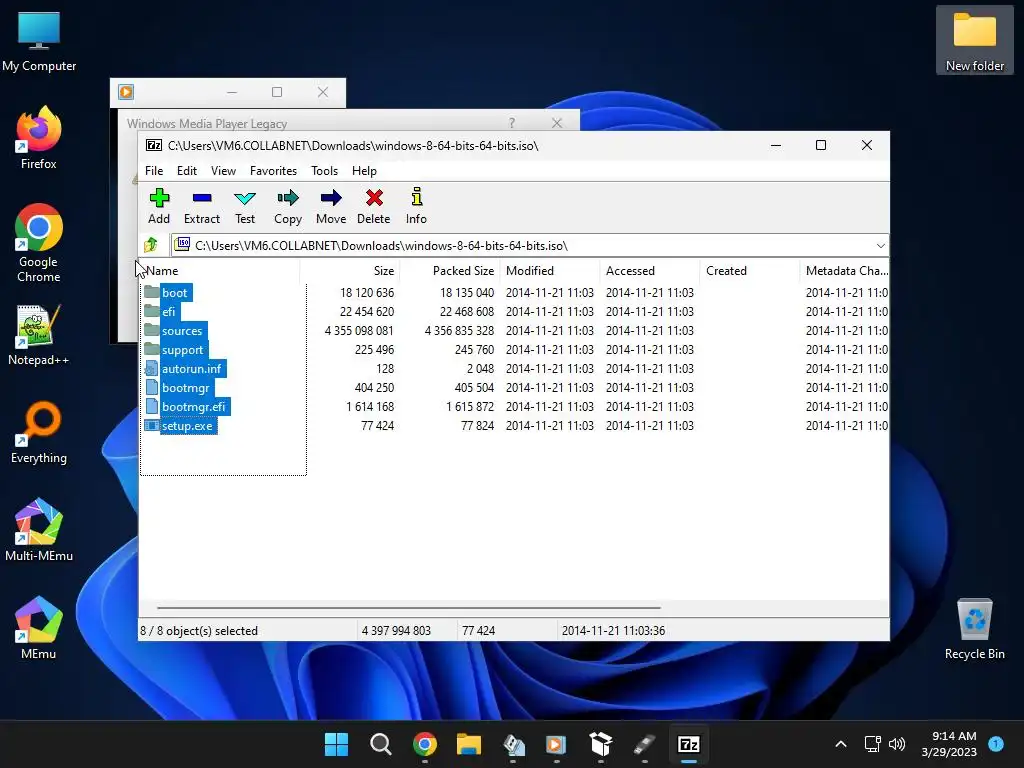1024x768 pixels.
Task: Click the 7-Zip taskbar icon
Action: (x=689, y=744)
